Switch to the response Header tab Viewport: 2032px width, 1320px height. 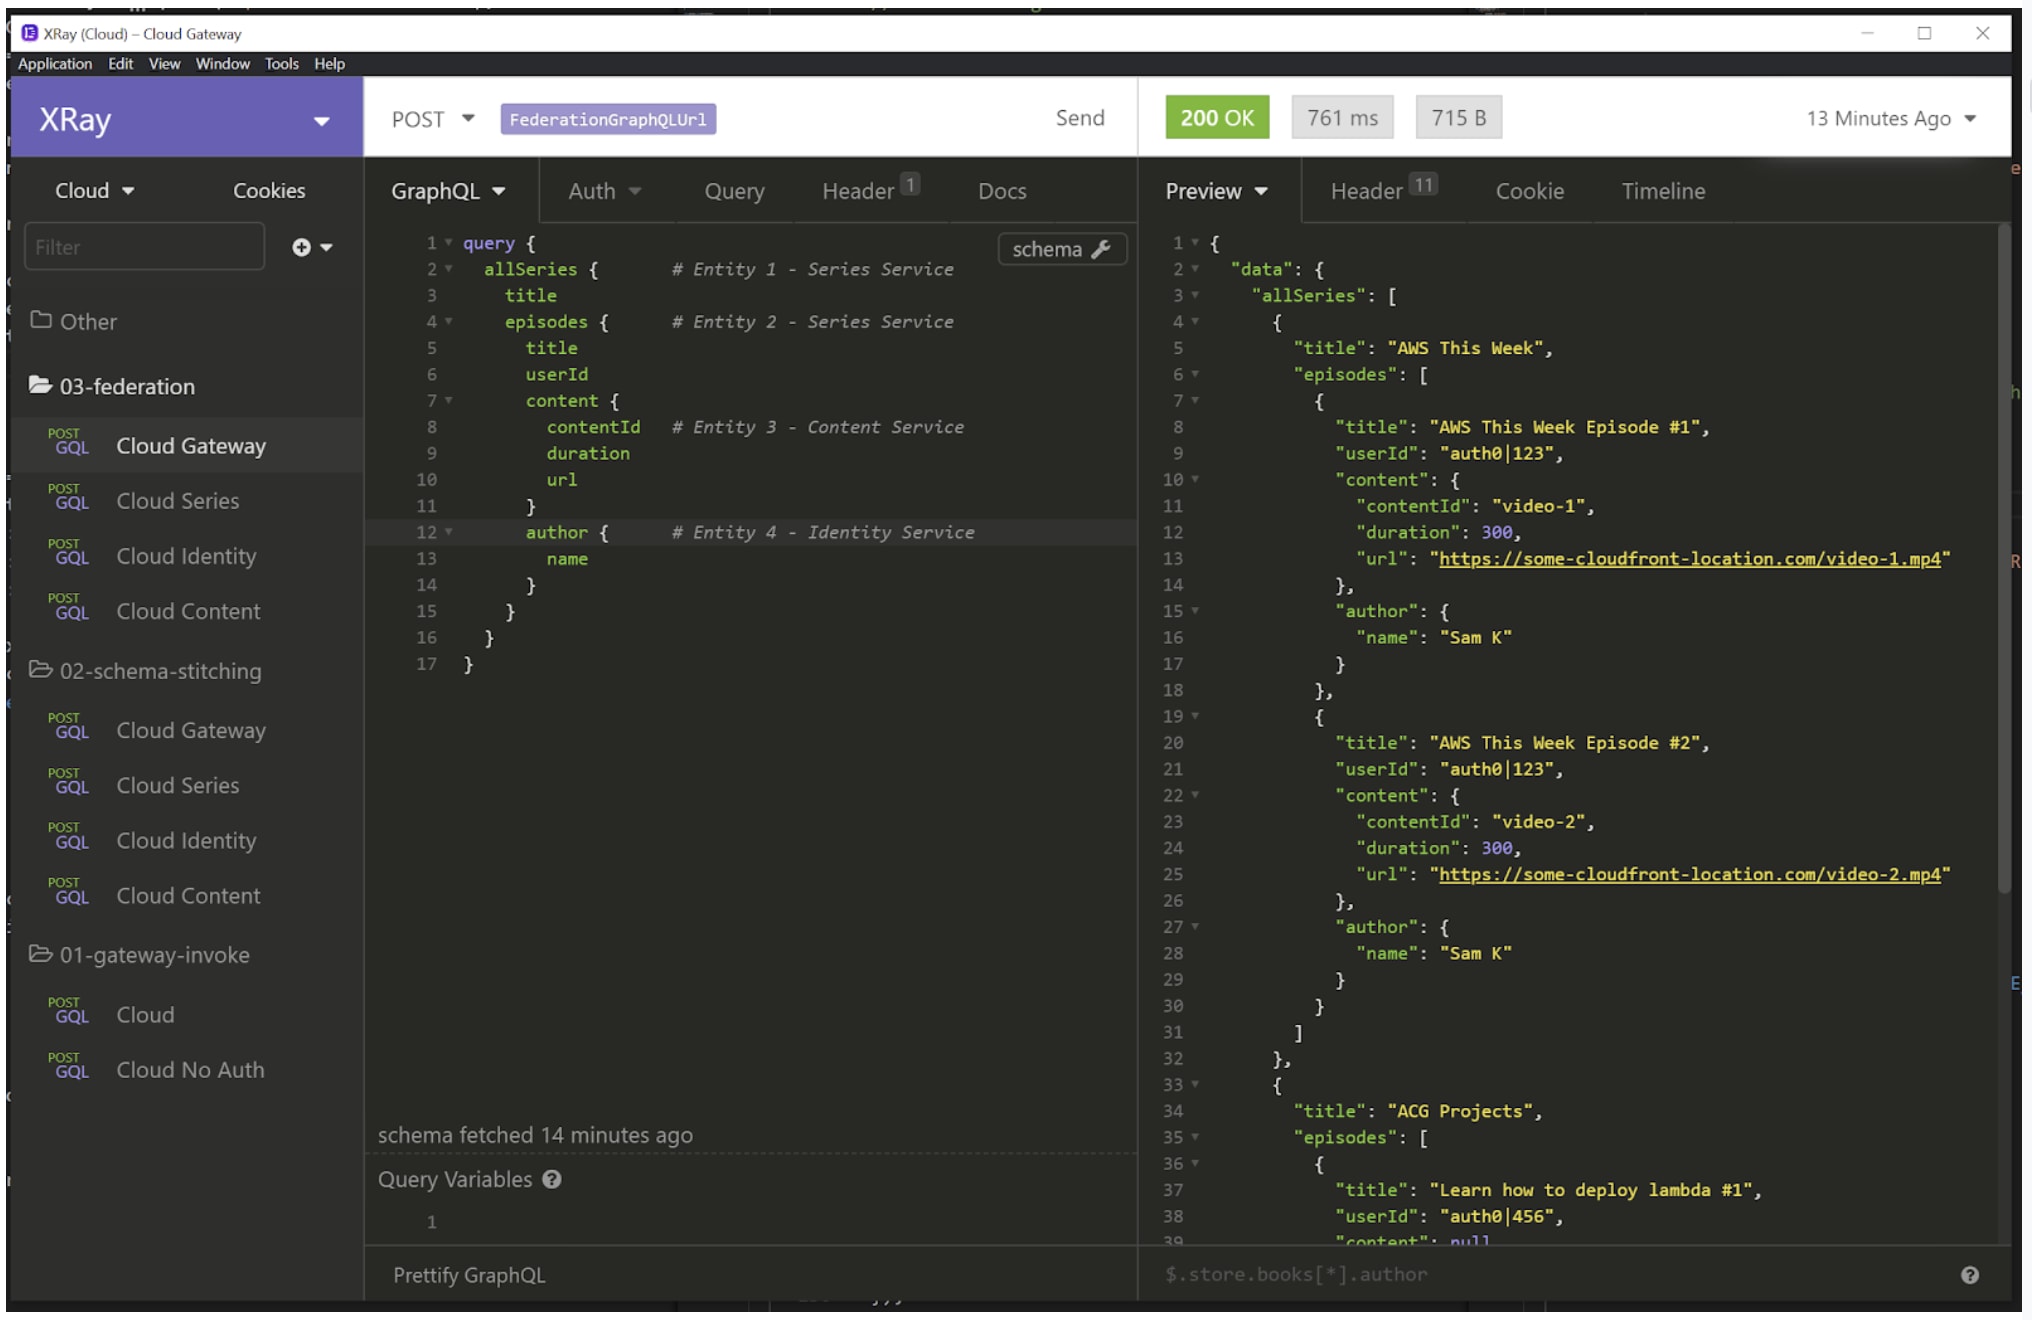[1383, 189]
